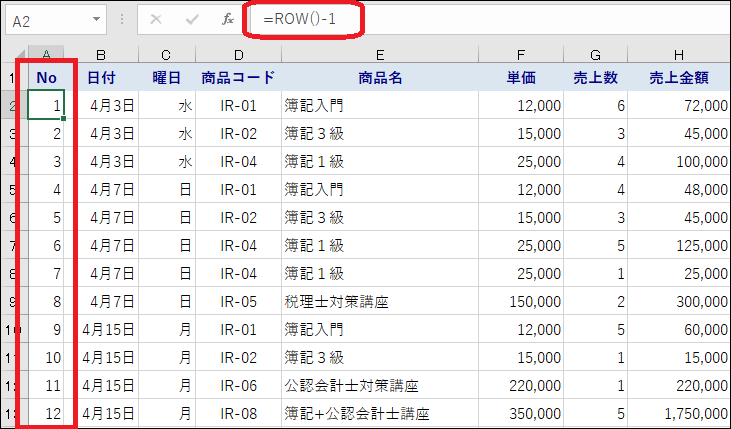
Task: Click the 単価 cell showing 350,000
Action: (x=521, y=412)
